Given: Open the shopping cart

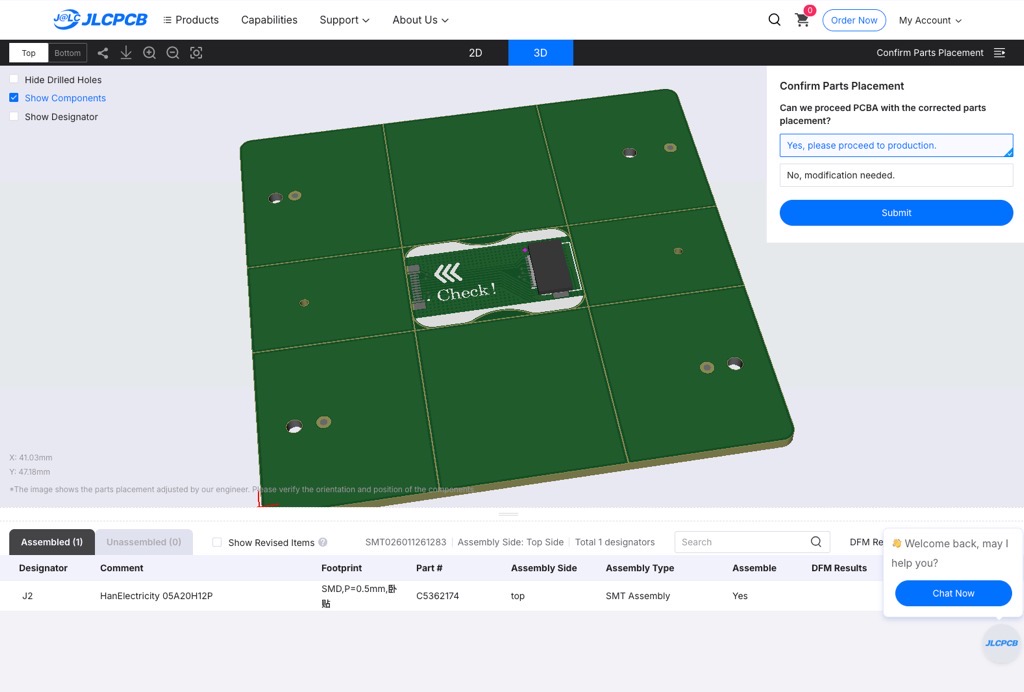Looking at the screenshot, I should (x=802, y=20).
